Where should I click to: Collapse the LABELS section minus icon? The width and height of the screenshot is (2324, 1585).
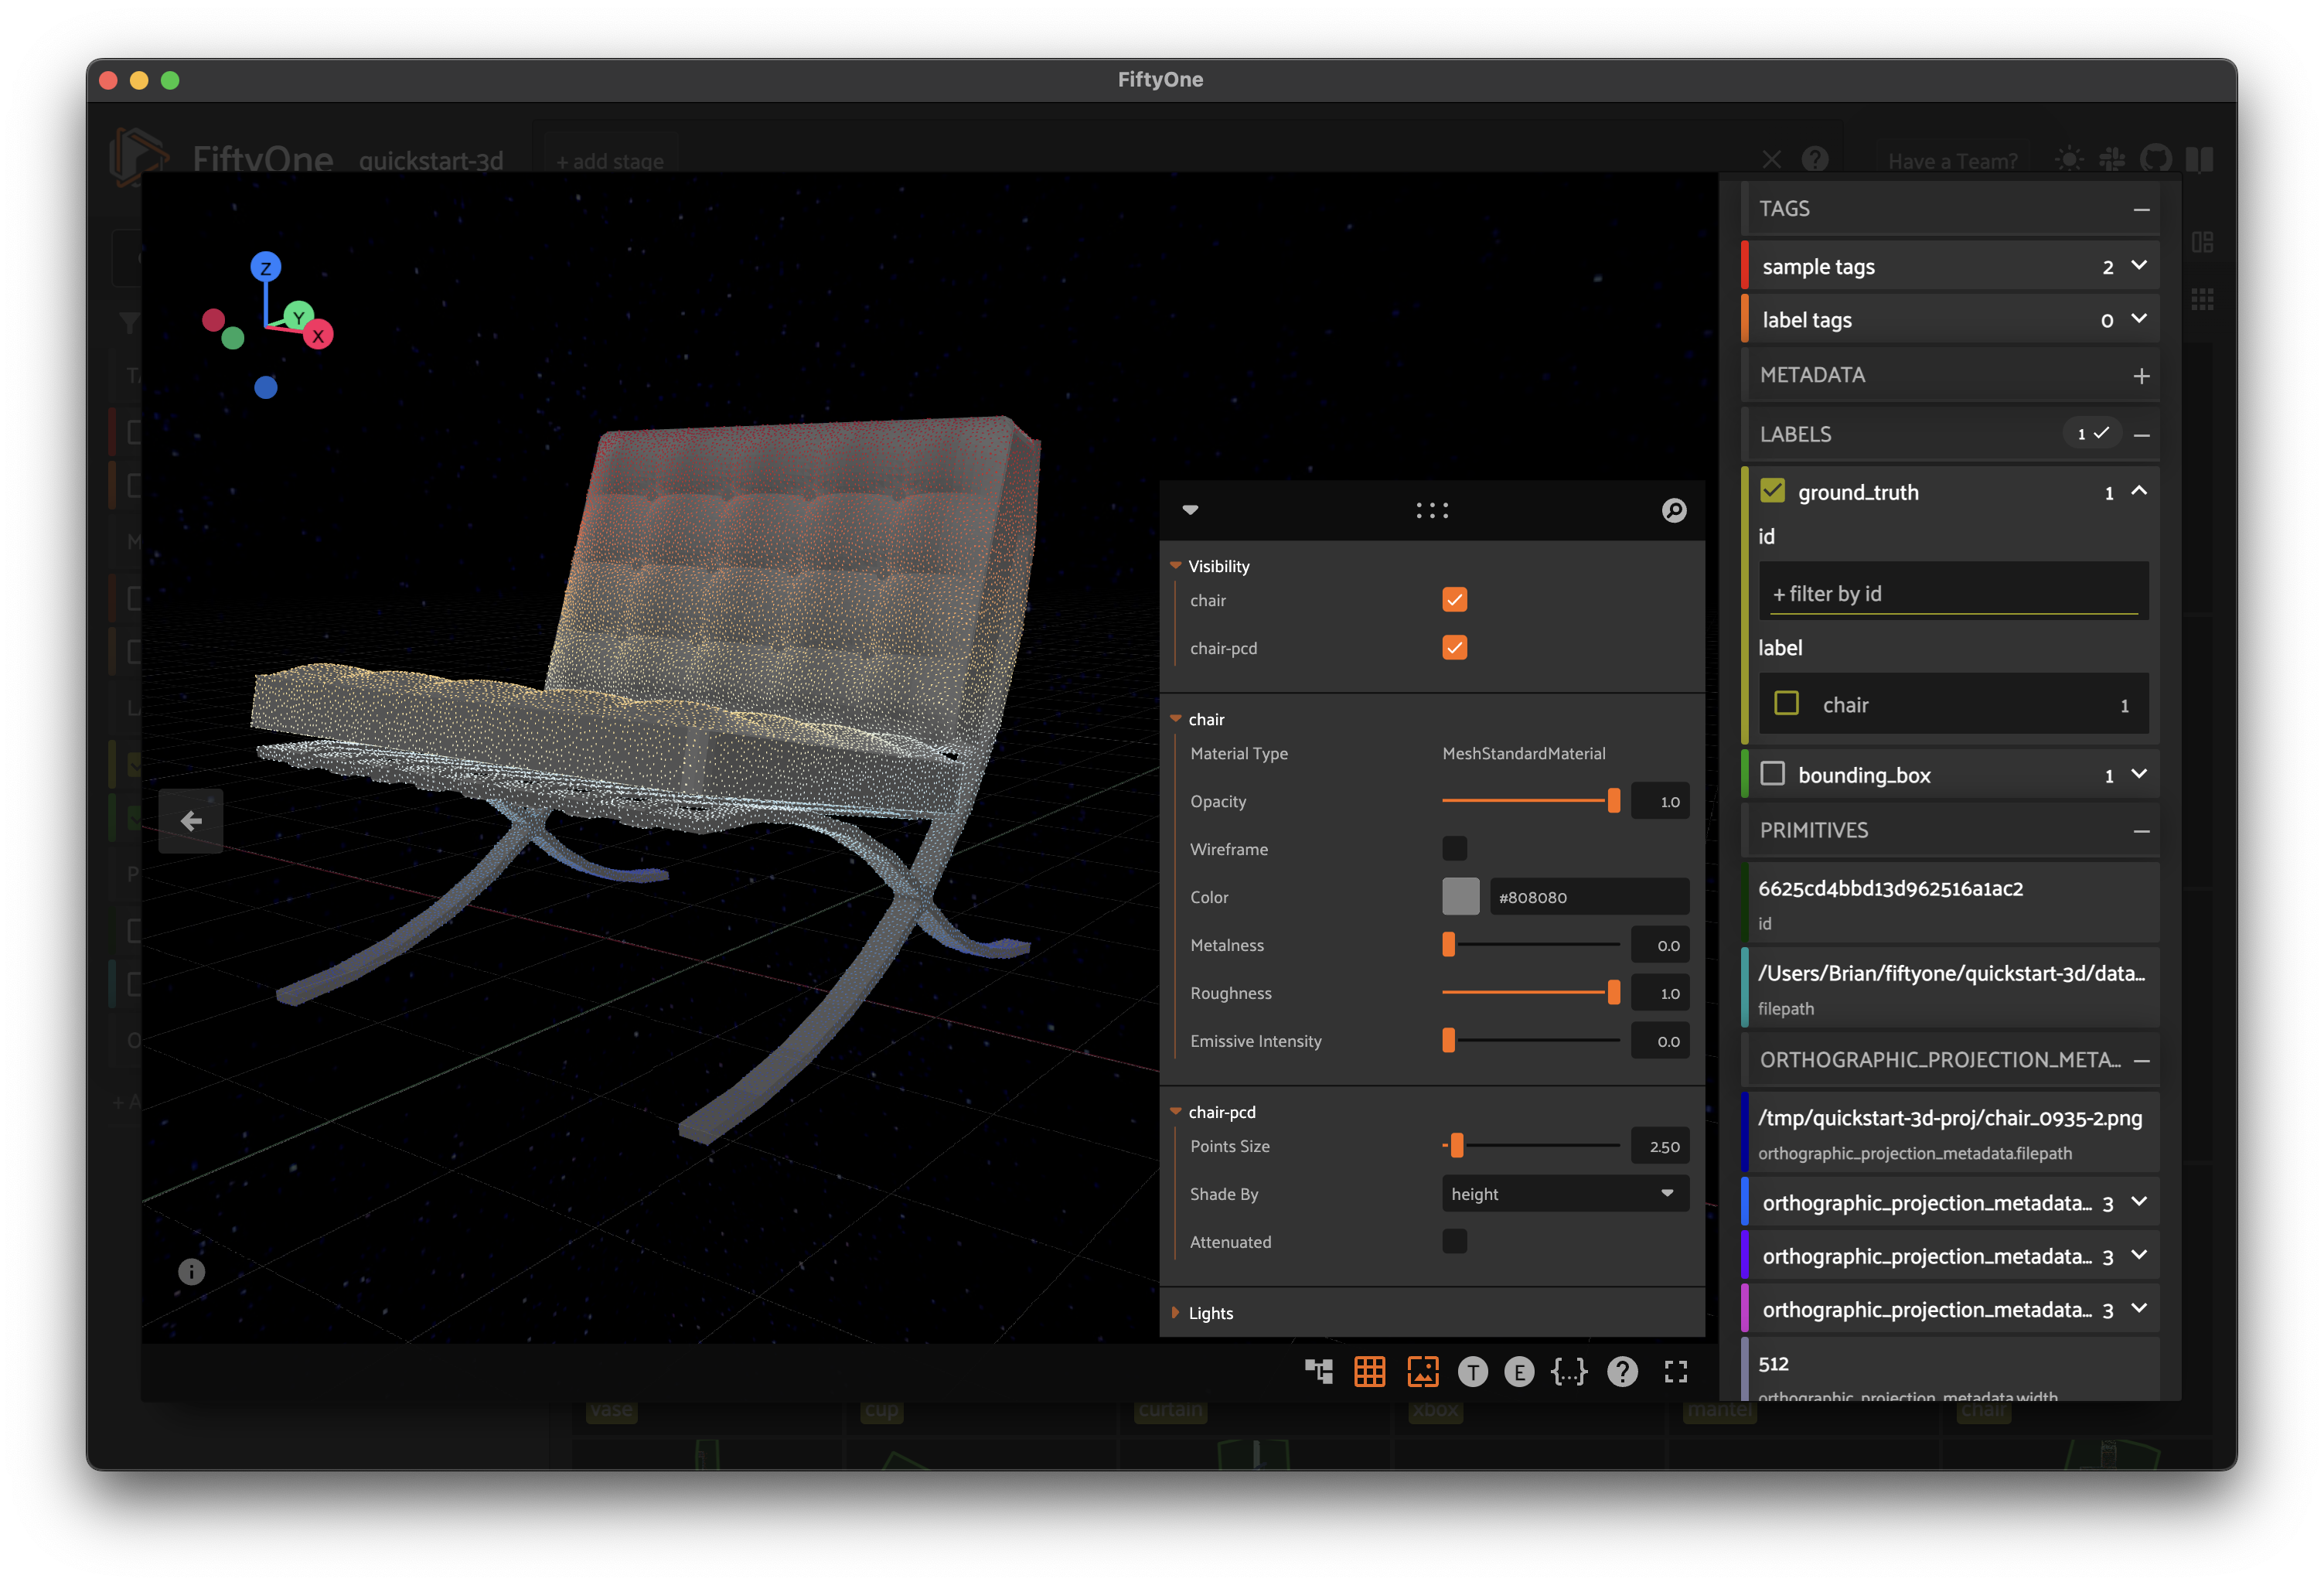pyautogui.click(x=2141, y=435)
